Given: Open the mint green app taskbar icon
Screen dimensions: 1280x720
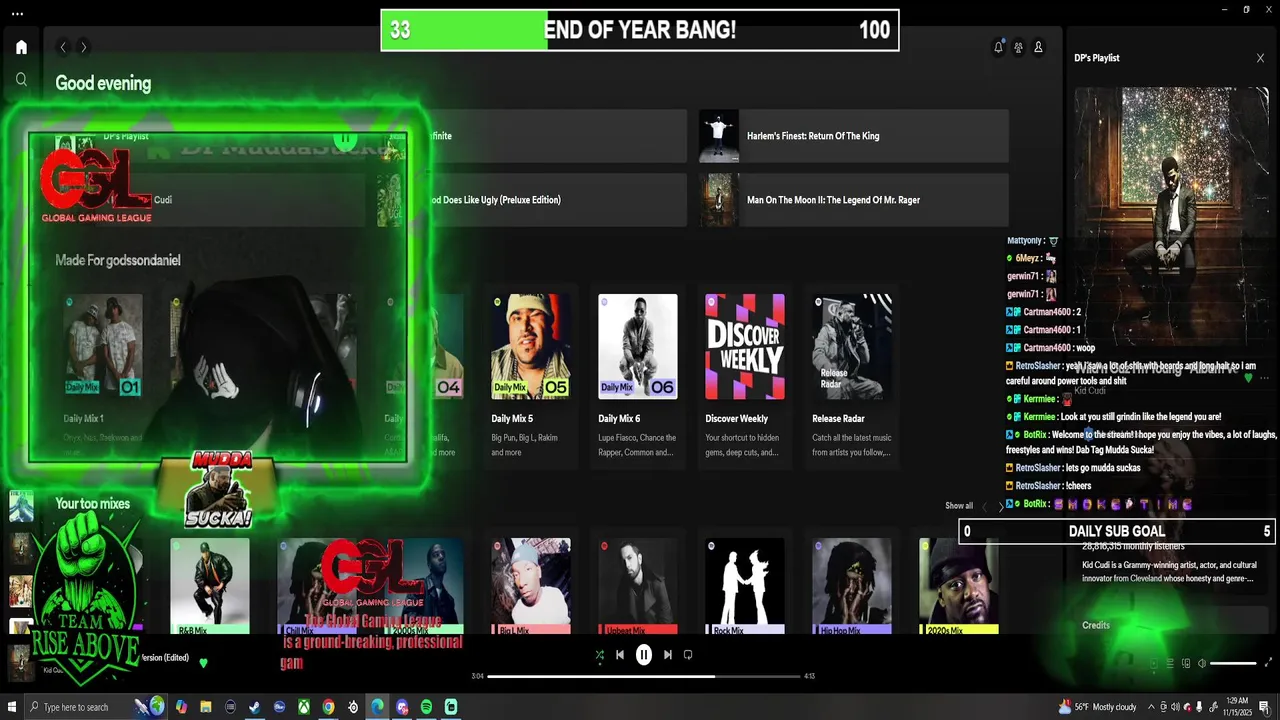Looking at the screenshot, I should (x=451, y=707).
